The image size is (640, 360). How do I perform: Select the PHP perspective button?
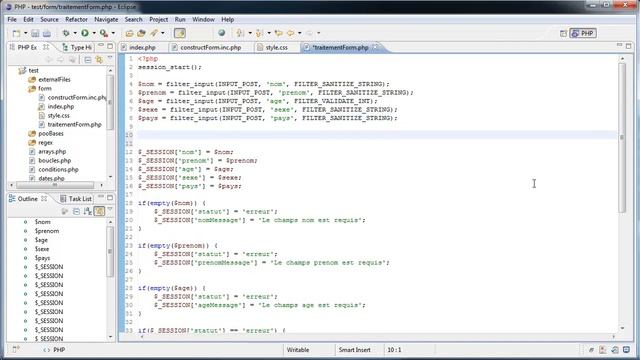click(583, 33)
